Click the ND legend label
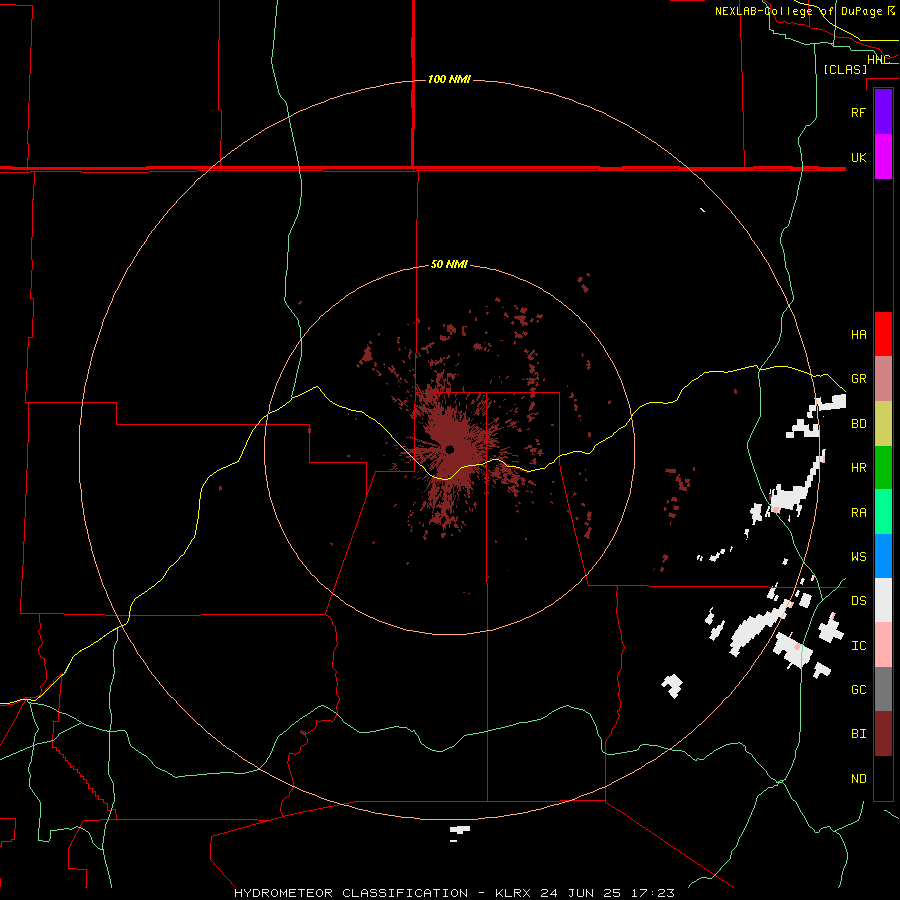Screen dimensions: 900x900 tap(858, 779)
